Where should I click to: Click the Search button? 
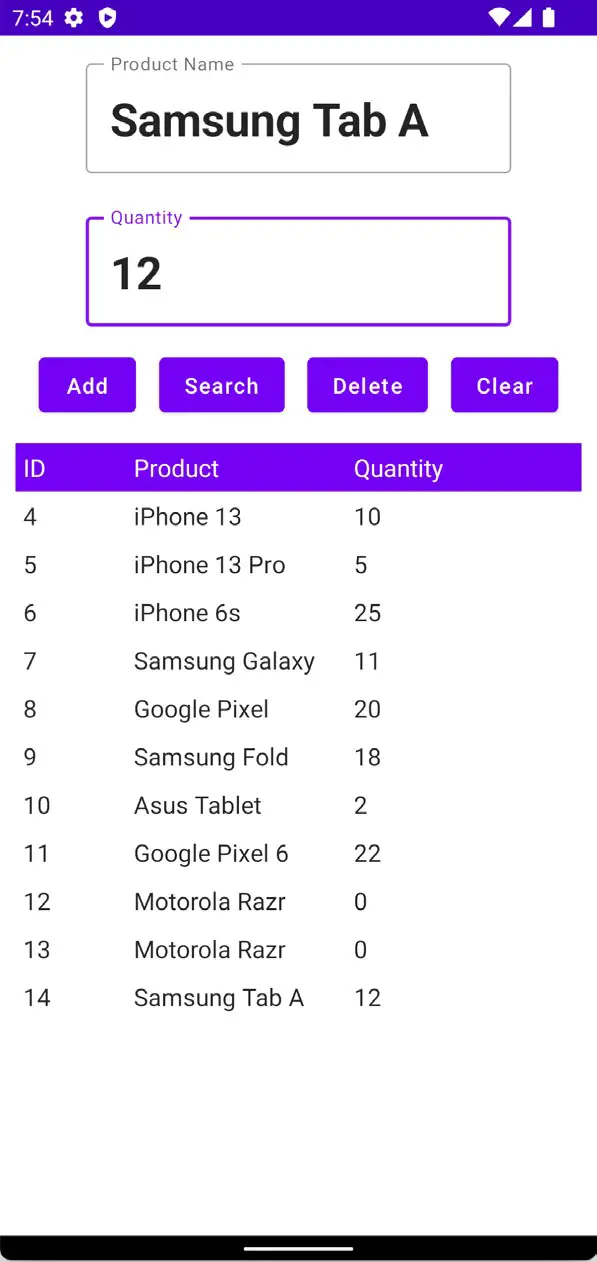222,385
